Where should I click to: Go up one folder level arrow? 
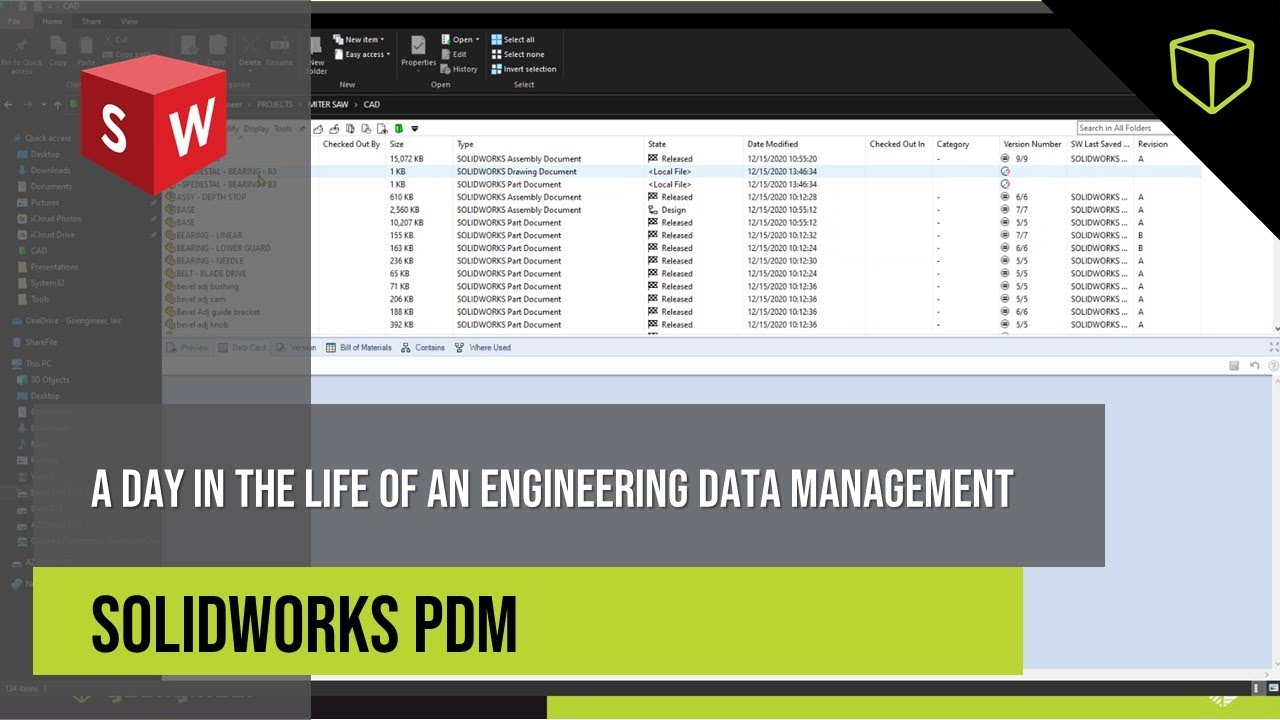point(60,104)
